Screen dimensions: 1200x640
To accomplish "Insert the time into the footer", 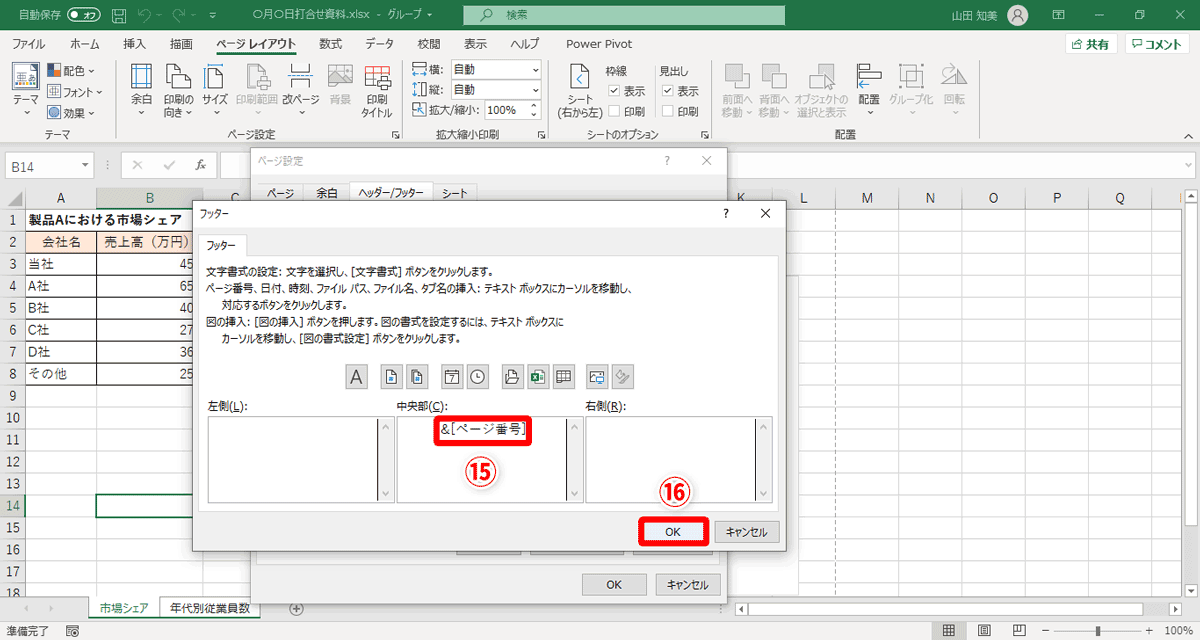I will [x=480, y=377].
